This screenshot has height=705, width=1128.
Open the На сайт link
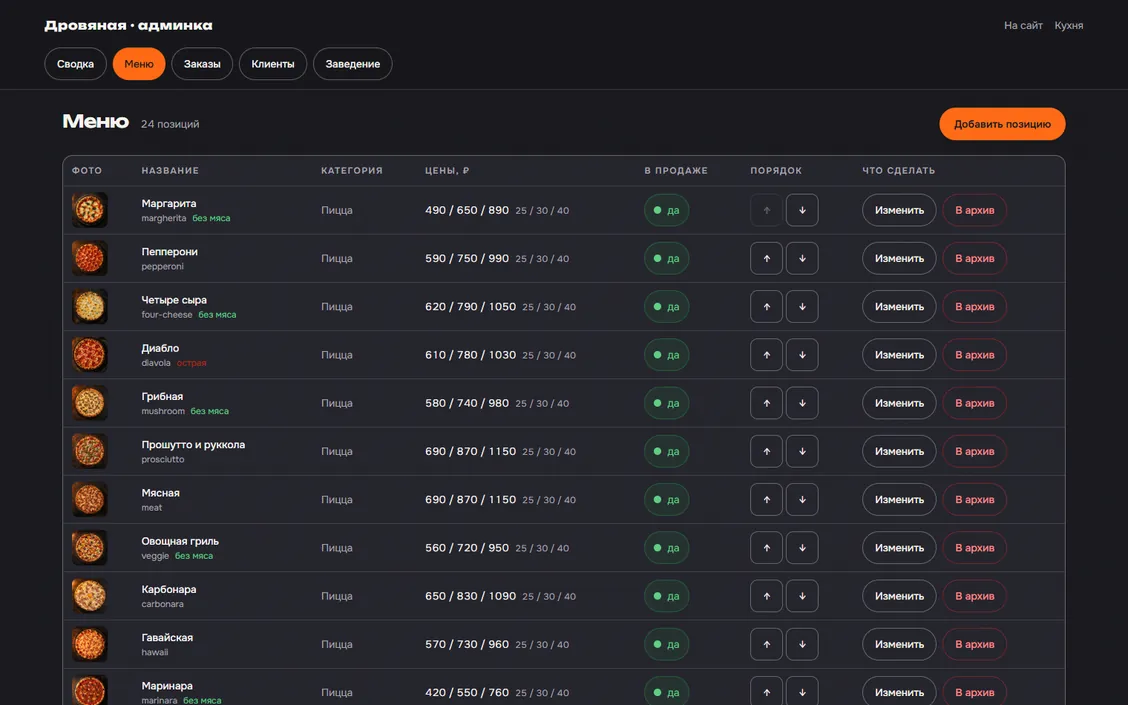tap(1023, 25)
